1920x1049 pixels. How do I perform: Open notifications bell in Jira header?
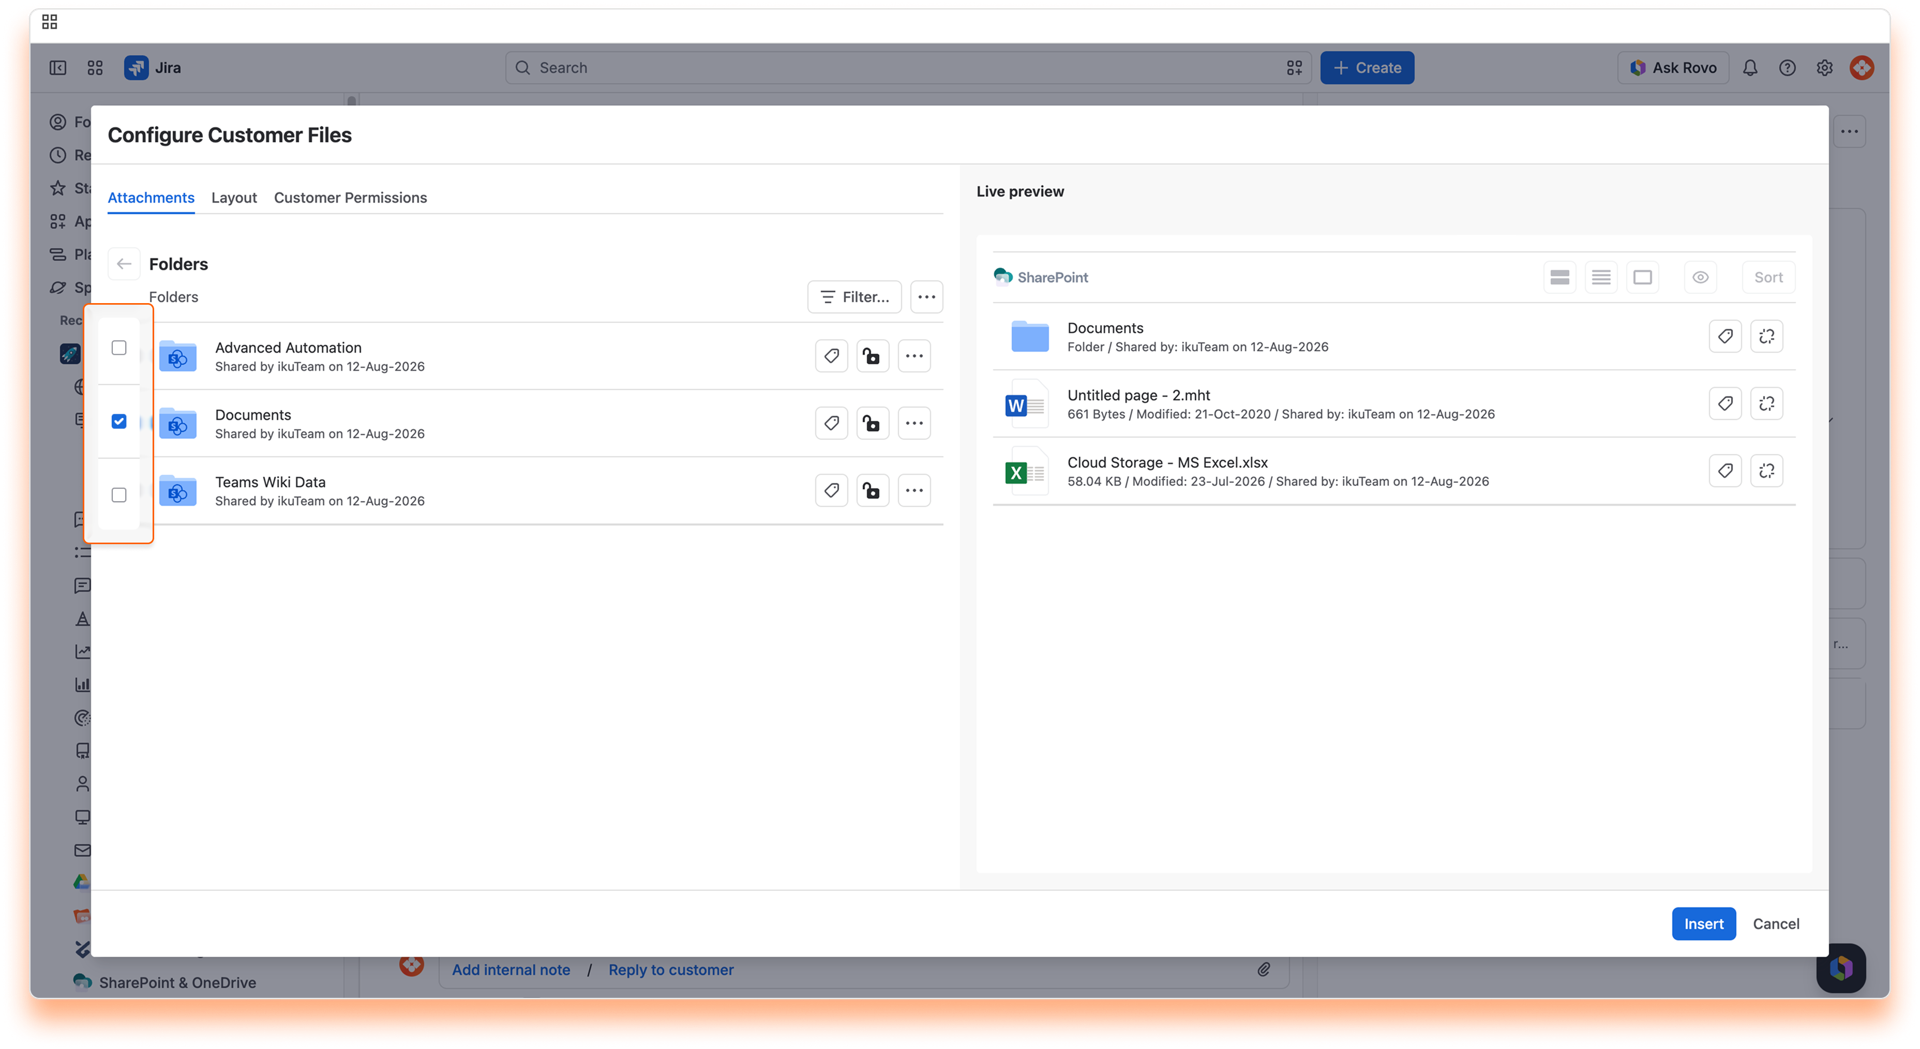(x=1750, y=68)
